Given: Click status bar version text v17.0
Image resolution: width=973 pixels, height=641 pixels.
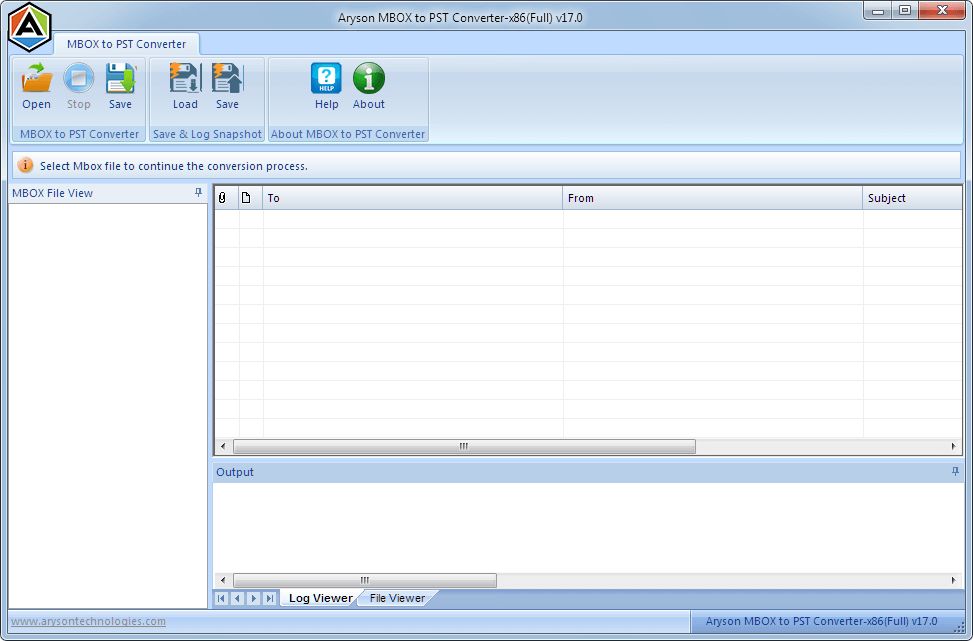Looking at the screenshot, I should point(822,621).
